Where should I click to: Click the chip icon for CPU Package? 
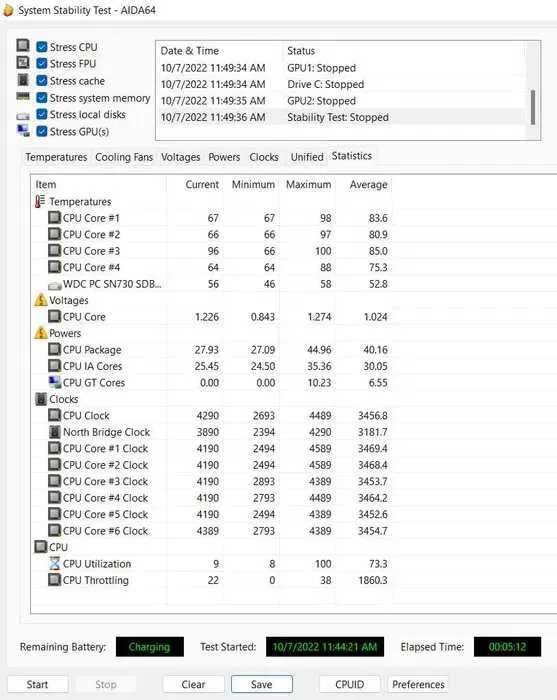pyautogui.click(x=54, y=350)
